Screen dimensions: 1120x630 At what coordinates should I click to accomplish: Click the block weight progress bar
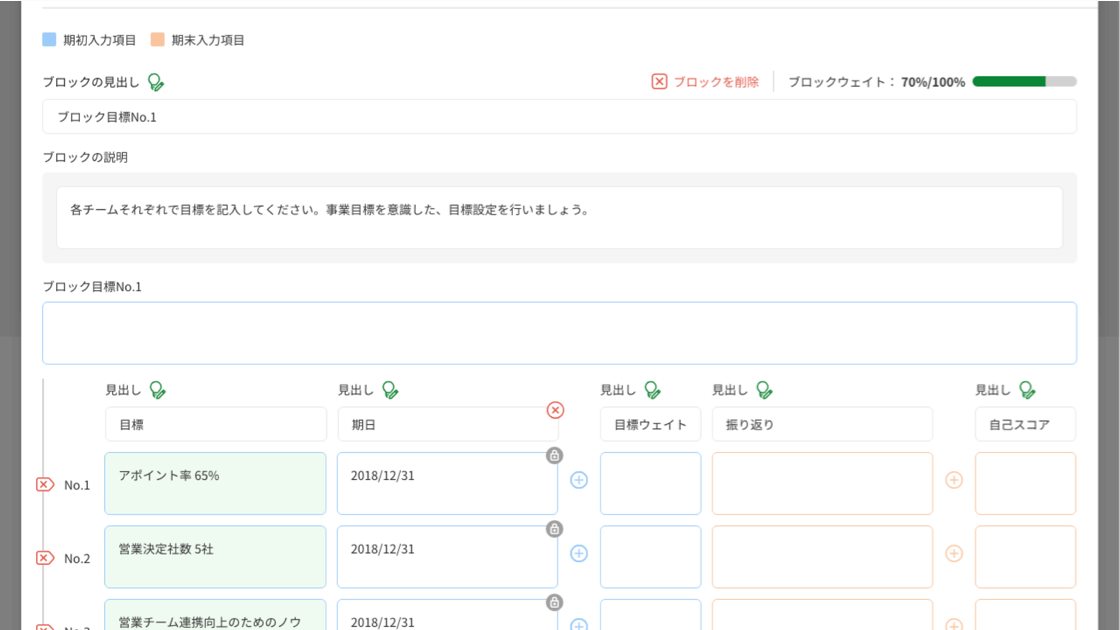point(1024,82)
